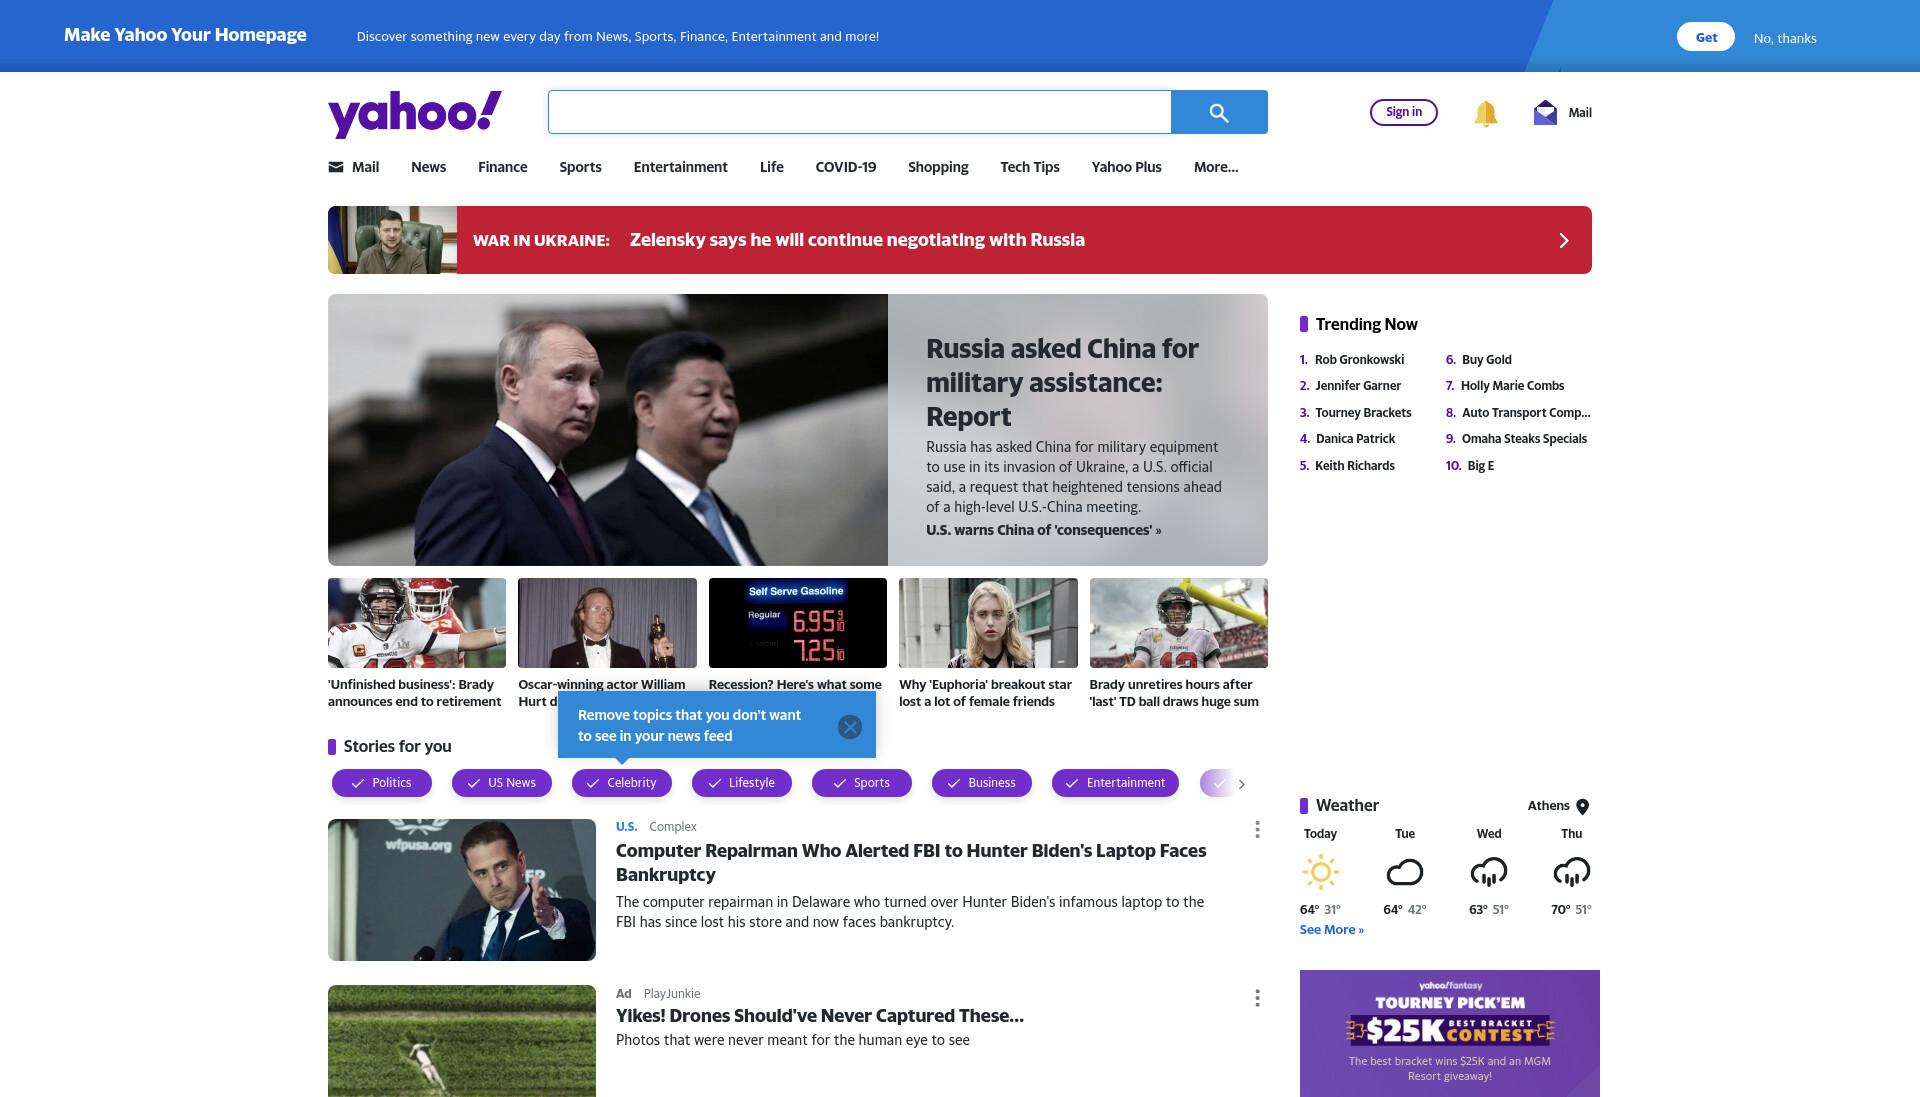
Task: Open trending topic Big E
Action: (1480, 466)
